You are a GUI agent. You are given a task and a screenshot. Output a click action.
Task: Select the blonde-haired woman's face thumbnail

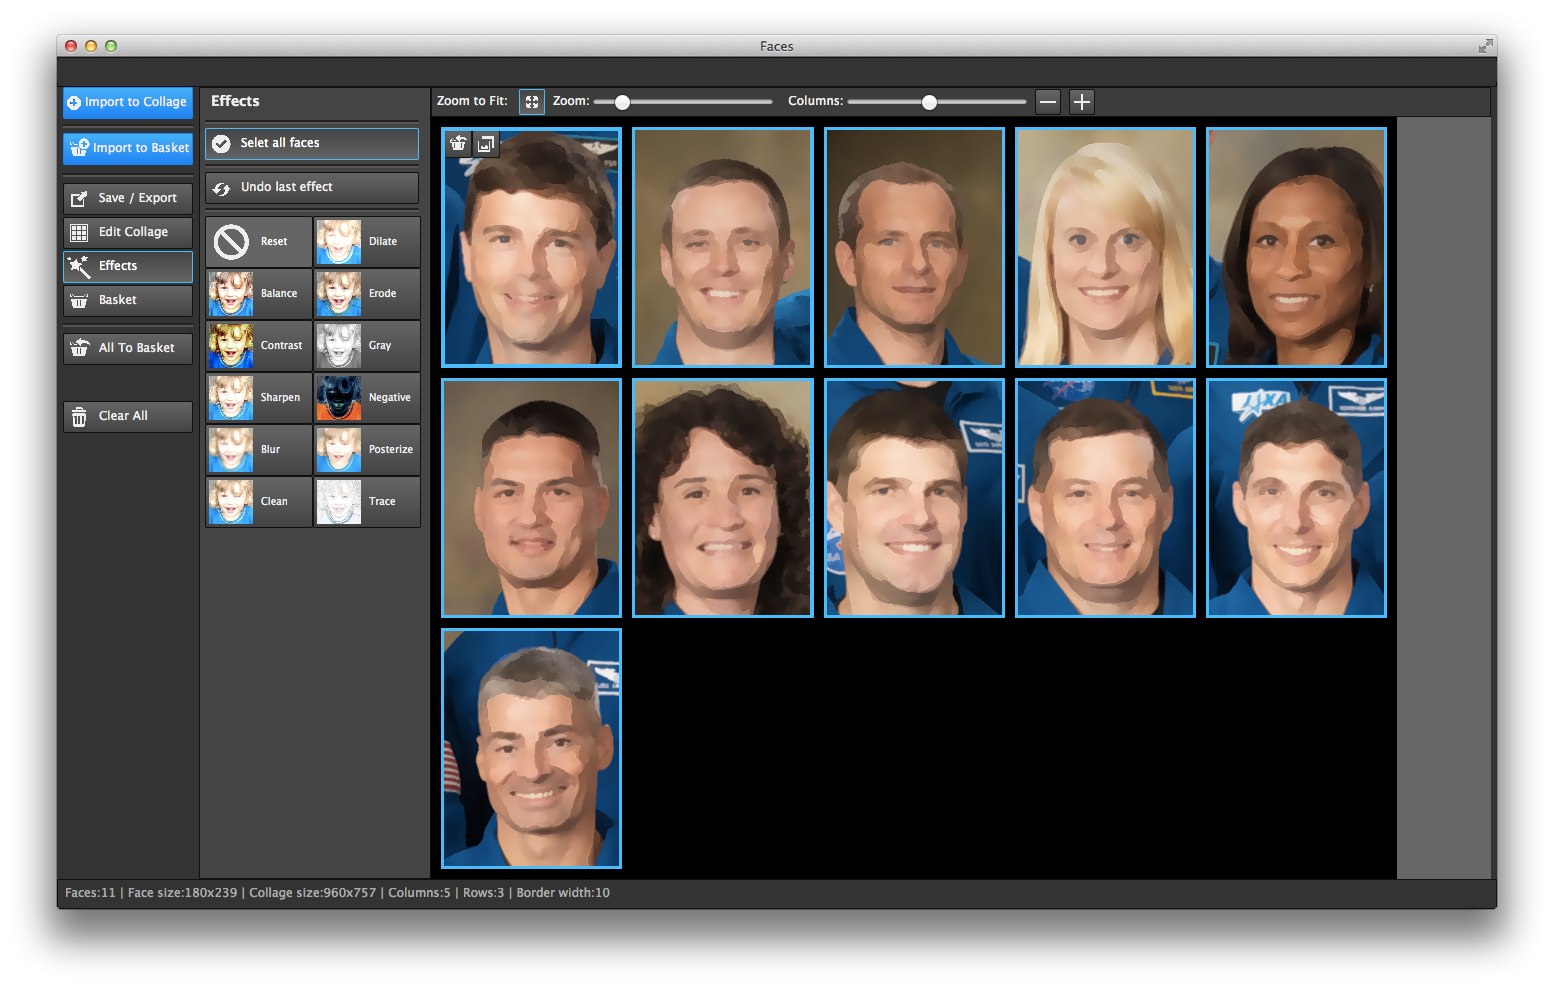(1105, 247)
